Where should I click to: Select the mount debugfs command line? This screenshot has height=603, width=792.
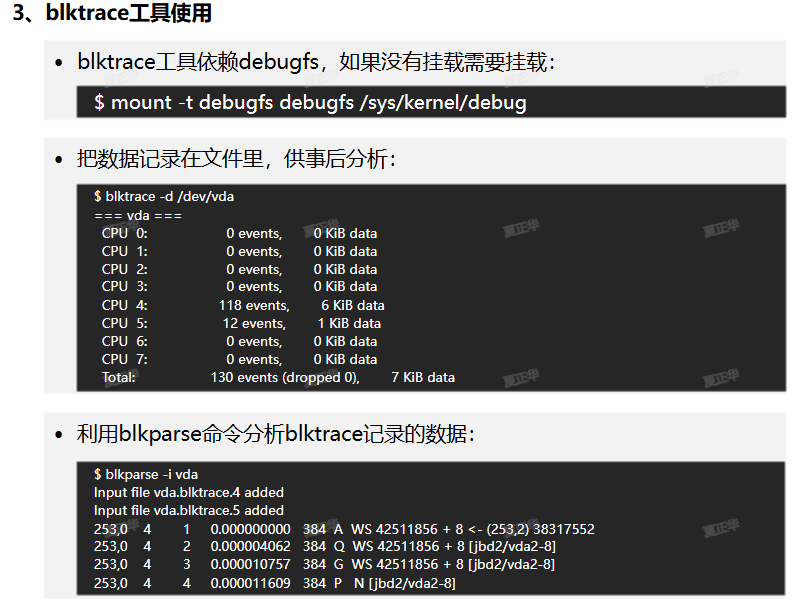pos(310,102)
